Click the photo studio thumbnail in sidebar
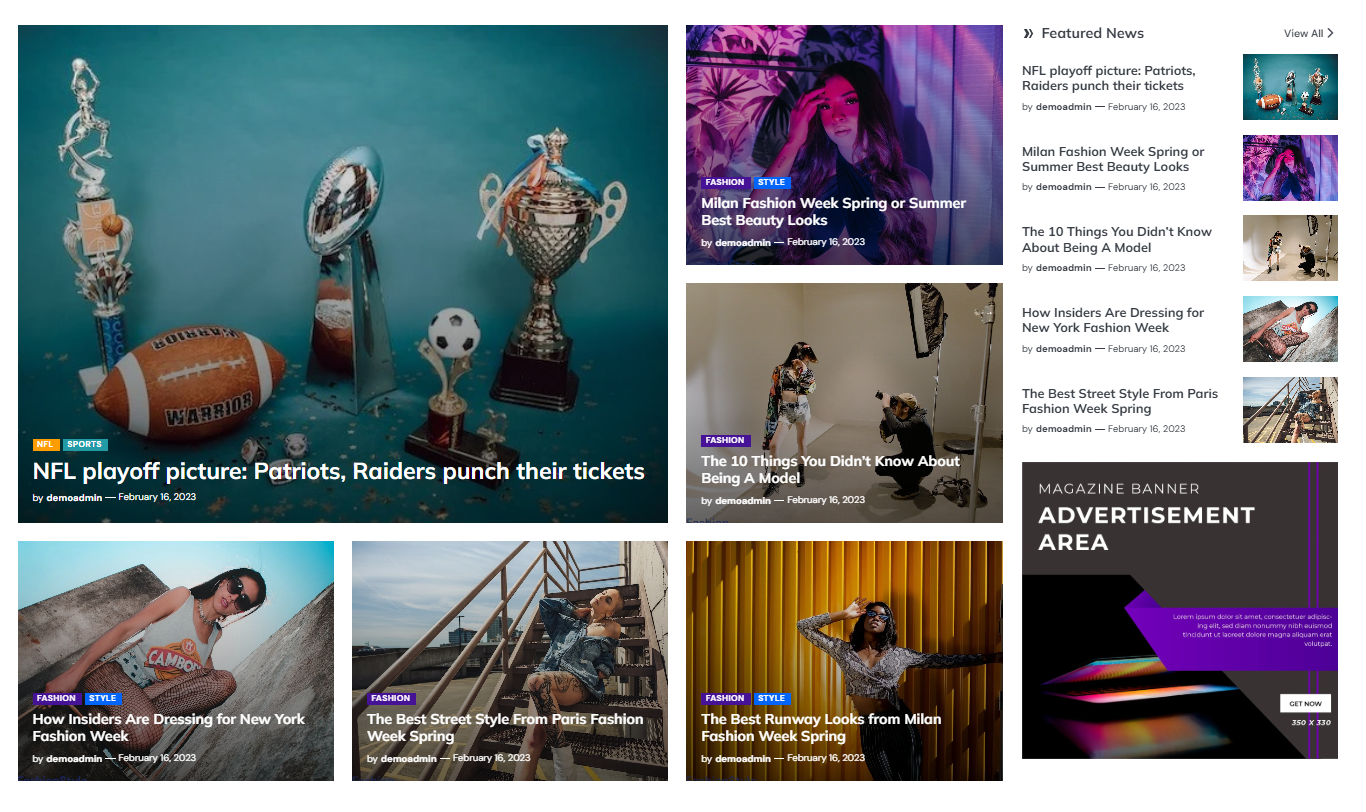1366x812 pixels. [1290, 248]
